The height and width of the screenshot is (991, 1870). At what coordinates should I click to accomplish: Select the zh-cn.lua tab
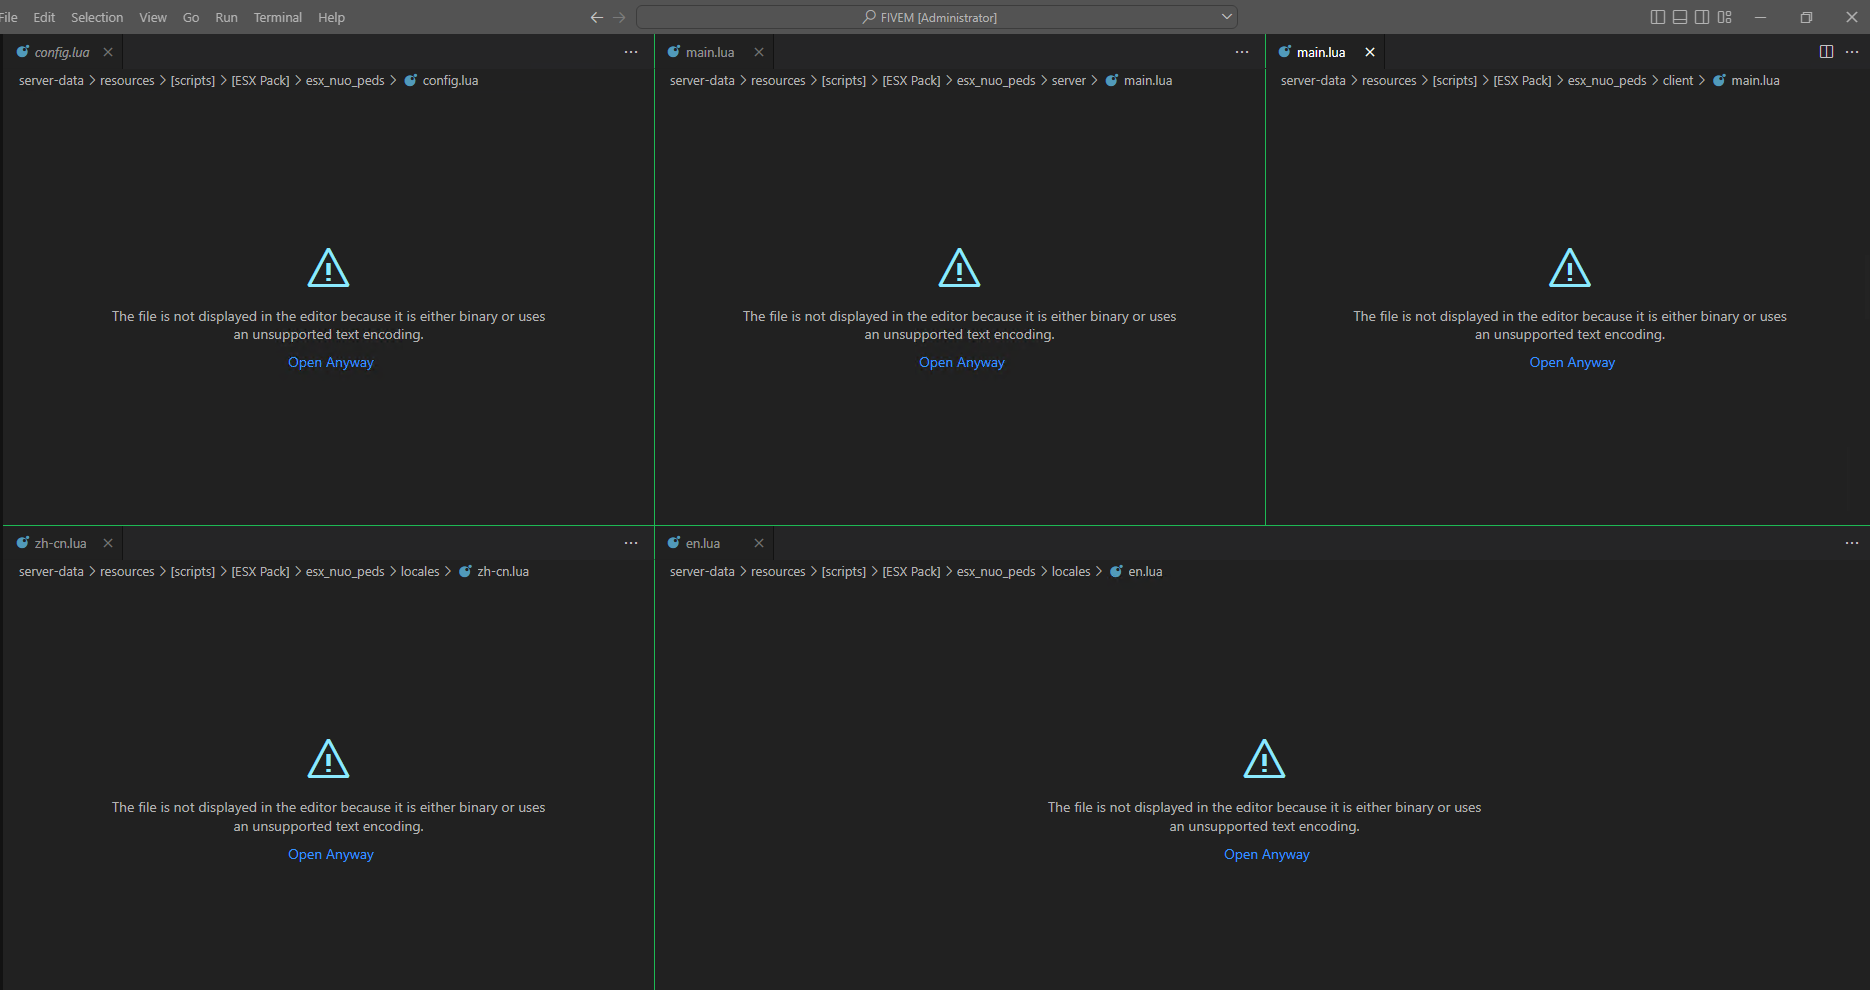pos(60,543)
